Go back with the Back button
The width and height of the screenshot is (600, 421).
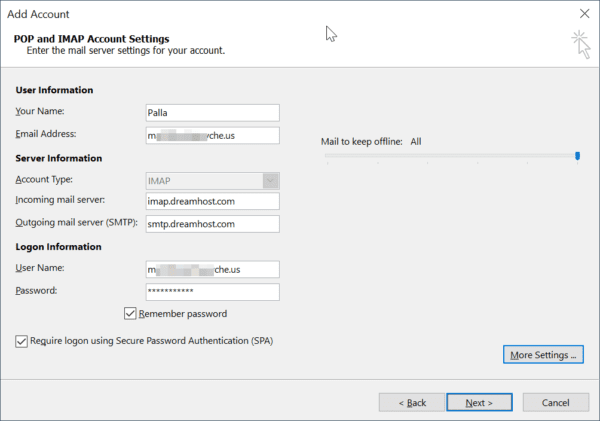point(411,402)
